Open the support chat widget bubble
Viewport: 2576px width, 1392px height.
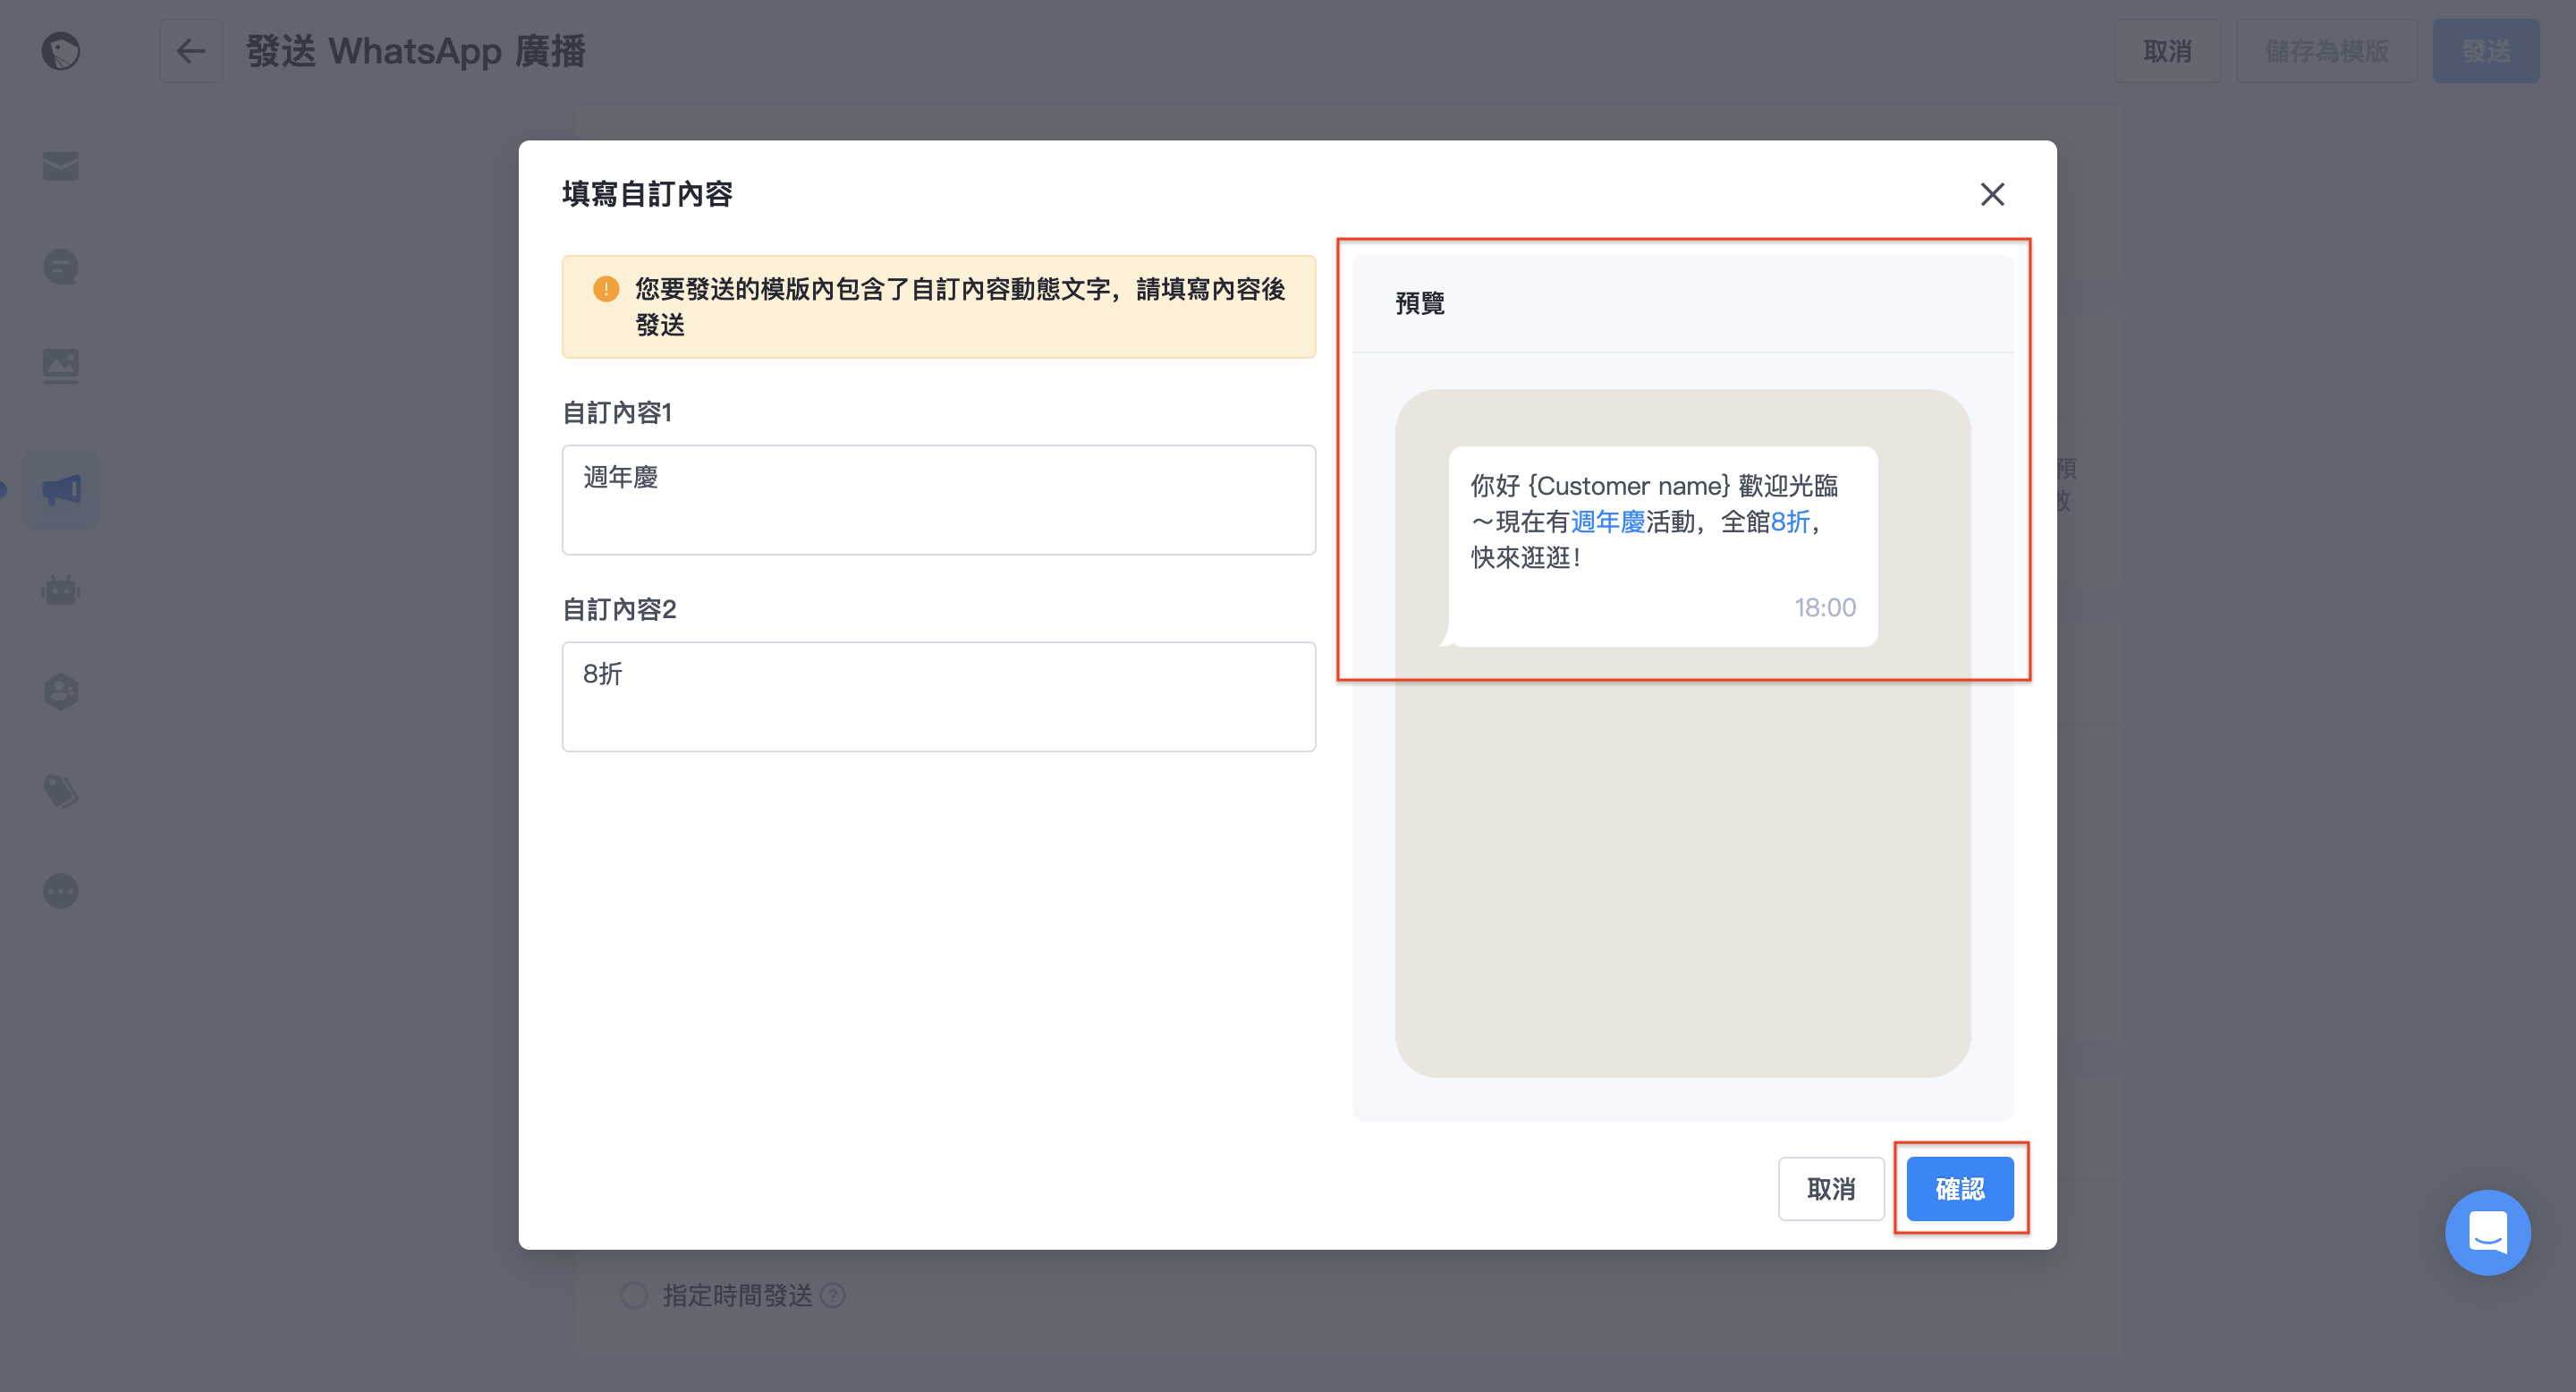[x=2487, y=1232]
